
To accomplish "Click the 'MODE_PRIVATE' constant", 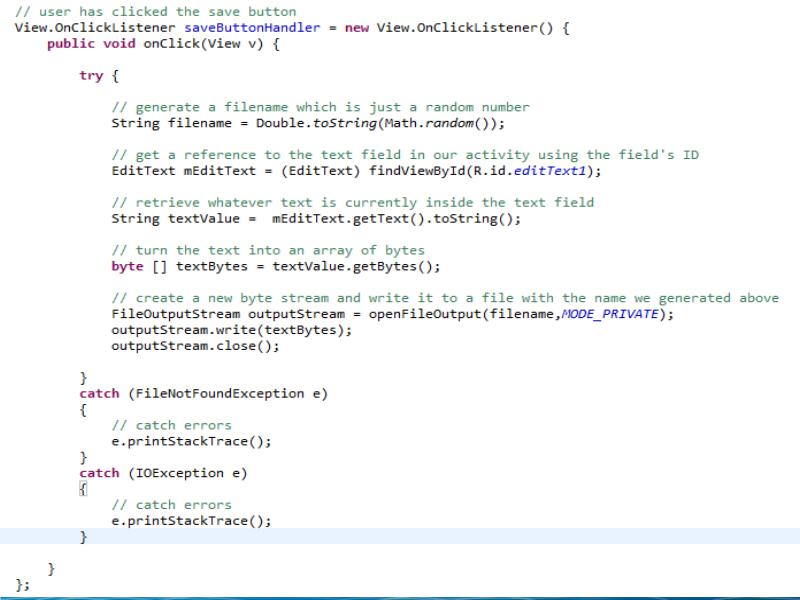I will [x=610, y=314].
